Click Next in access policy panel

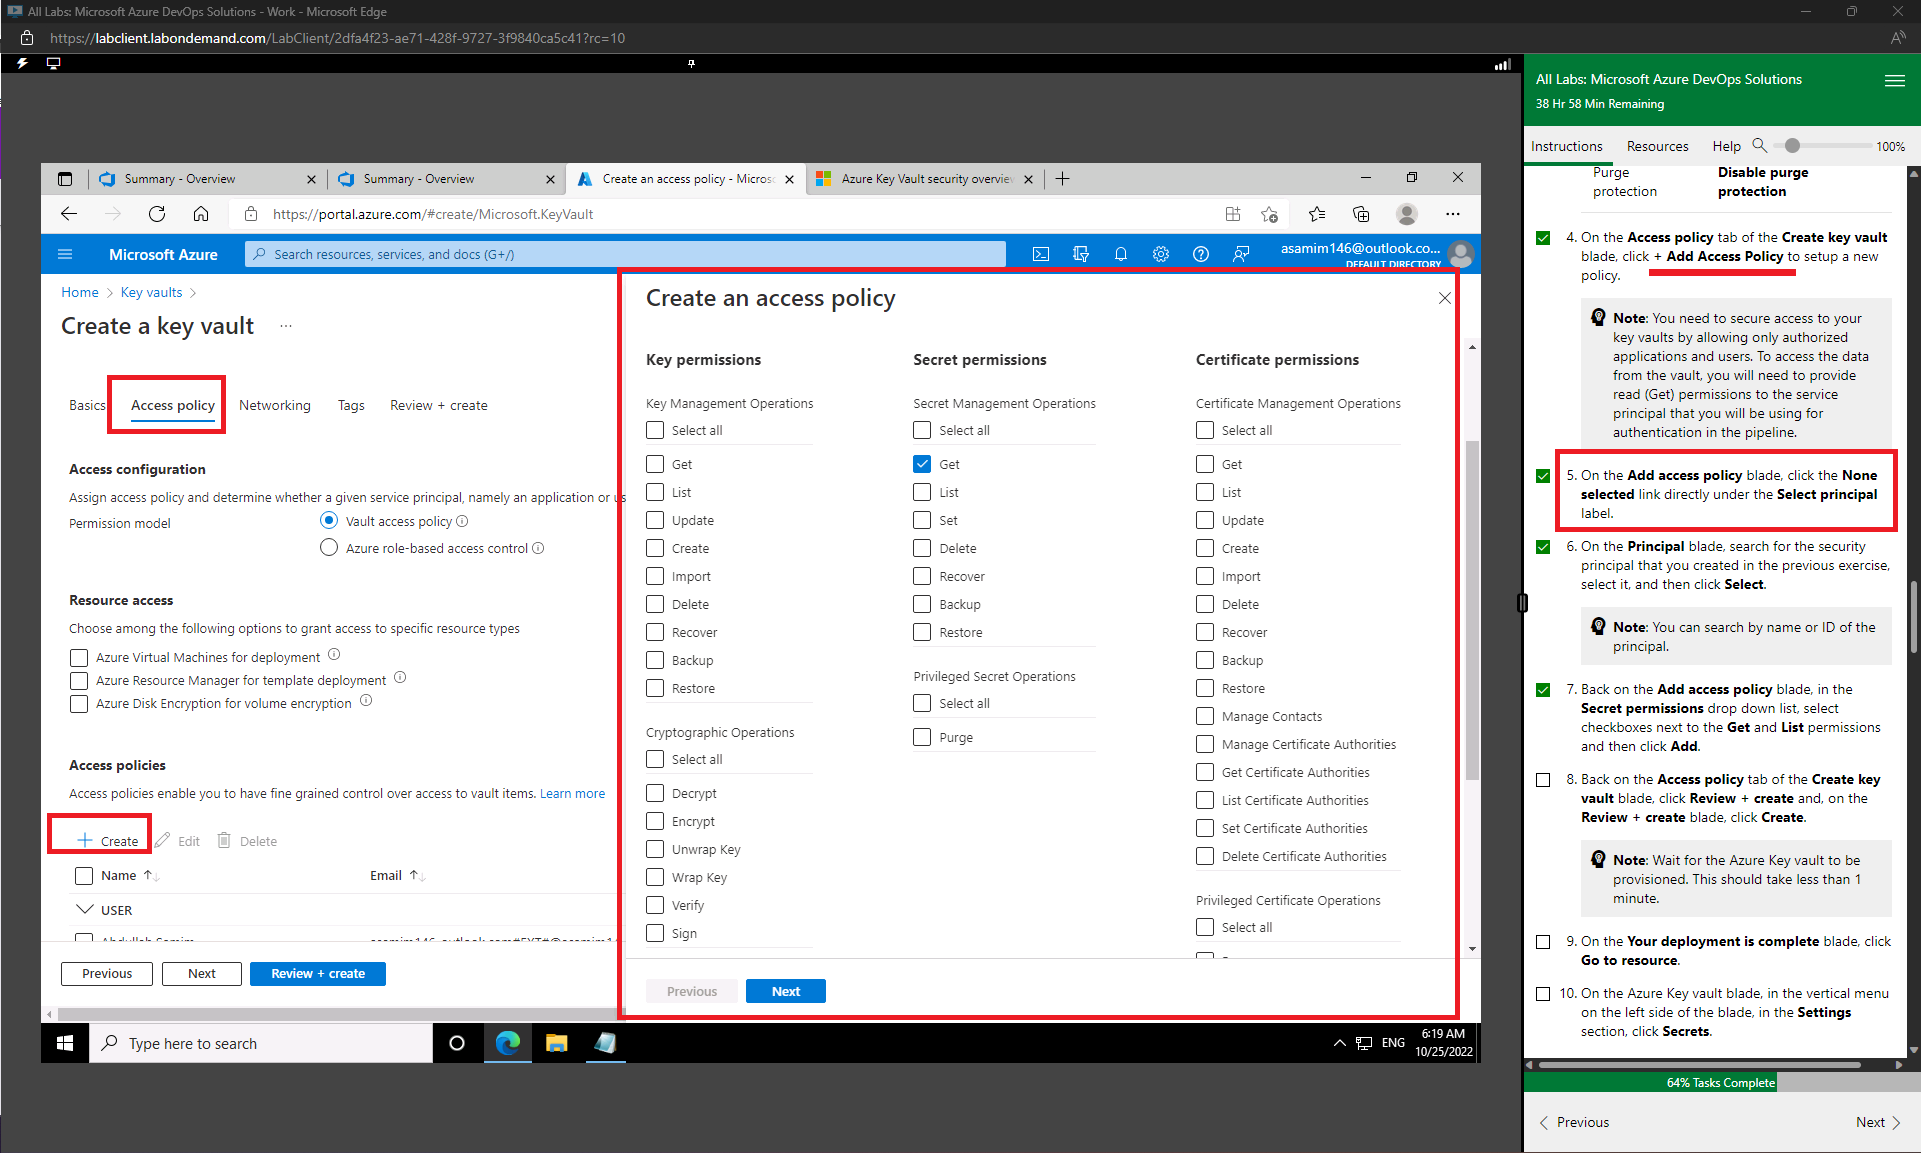[x=785, y=991]
